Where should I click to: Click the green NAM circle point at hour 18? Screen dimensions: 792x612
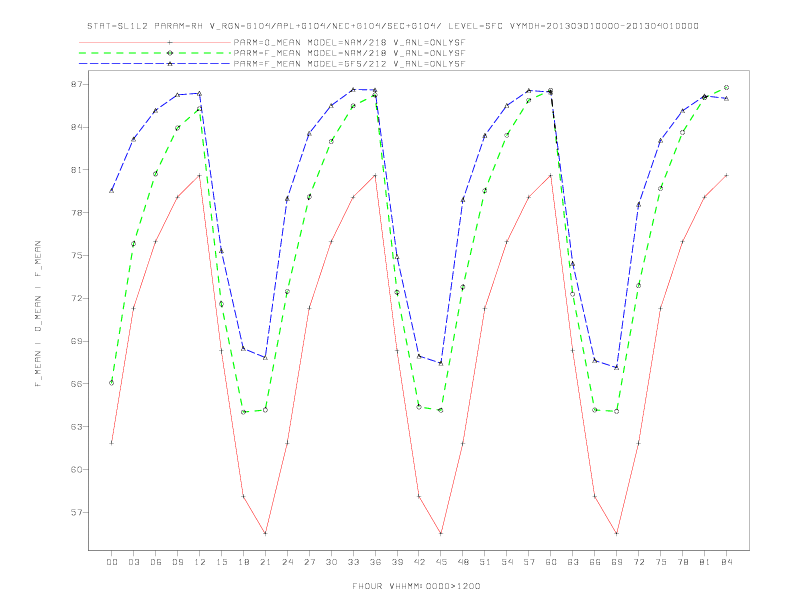click(x=243, y=412)
